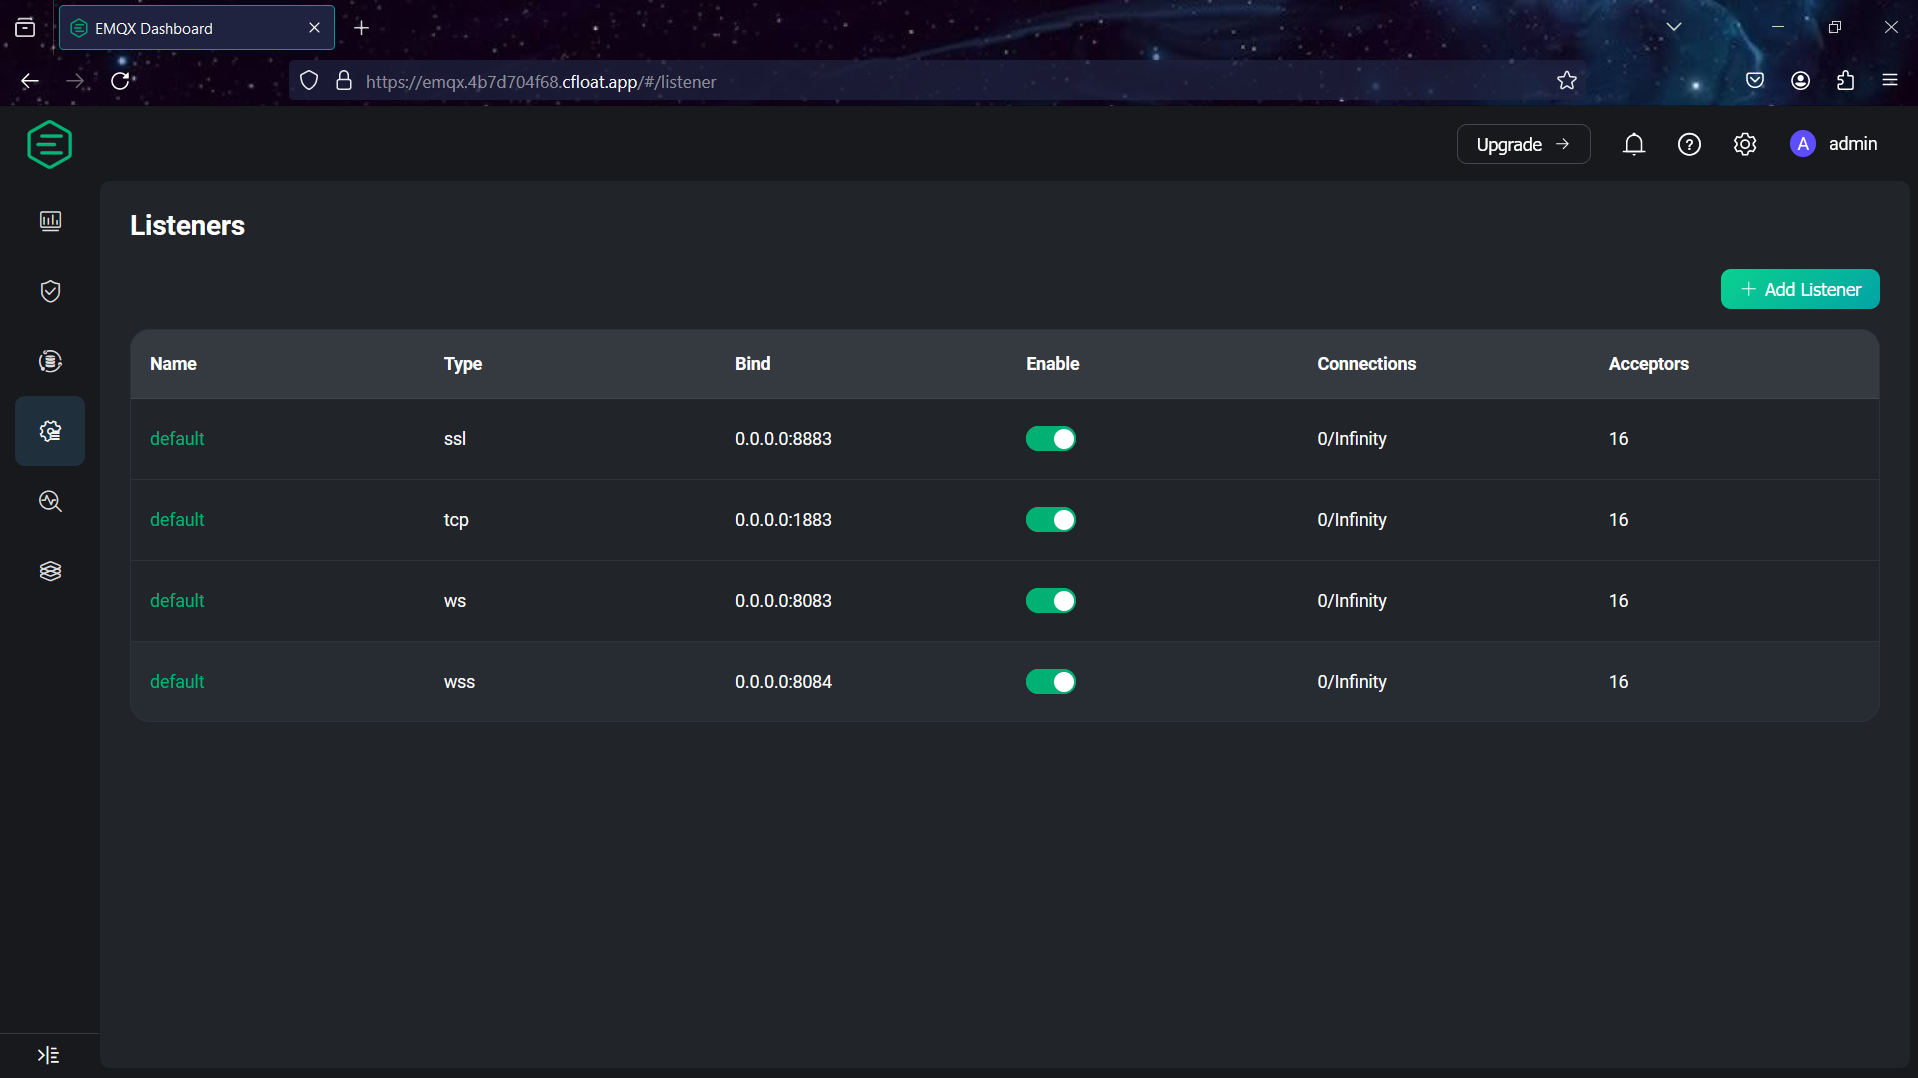
Task: Click the Connections column header
Action: (x=1366, y=364)
